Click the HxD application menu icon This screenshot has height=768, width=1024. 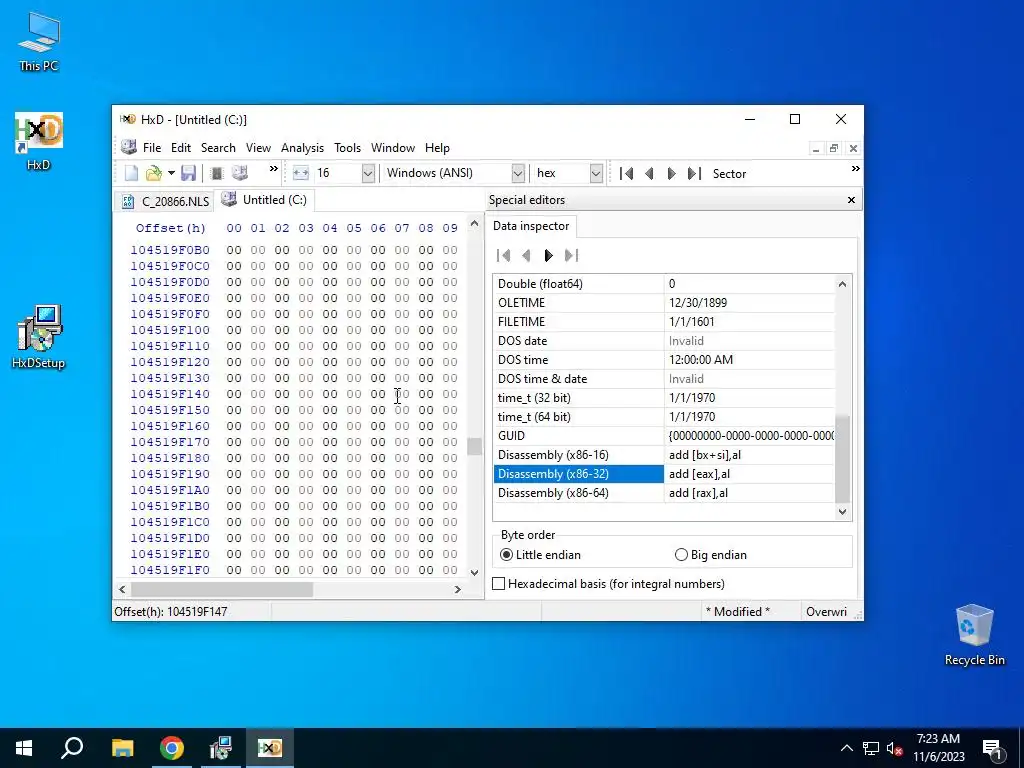(x=129, y=148)
